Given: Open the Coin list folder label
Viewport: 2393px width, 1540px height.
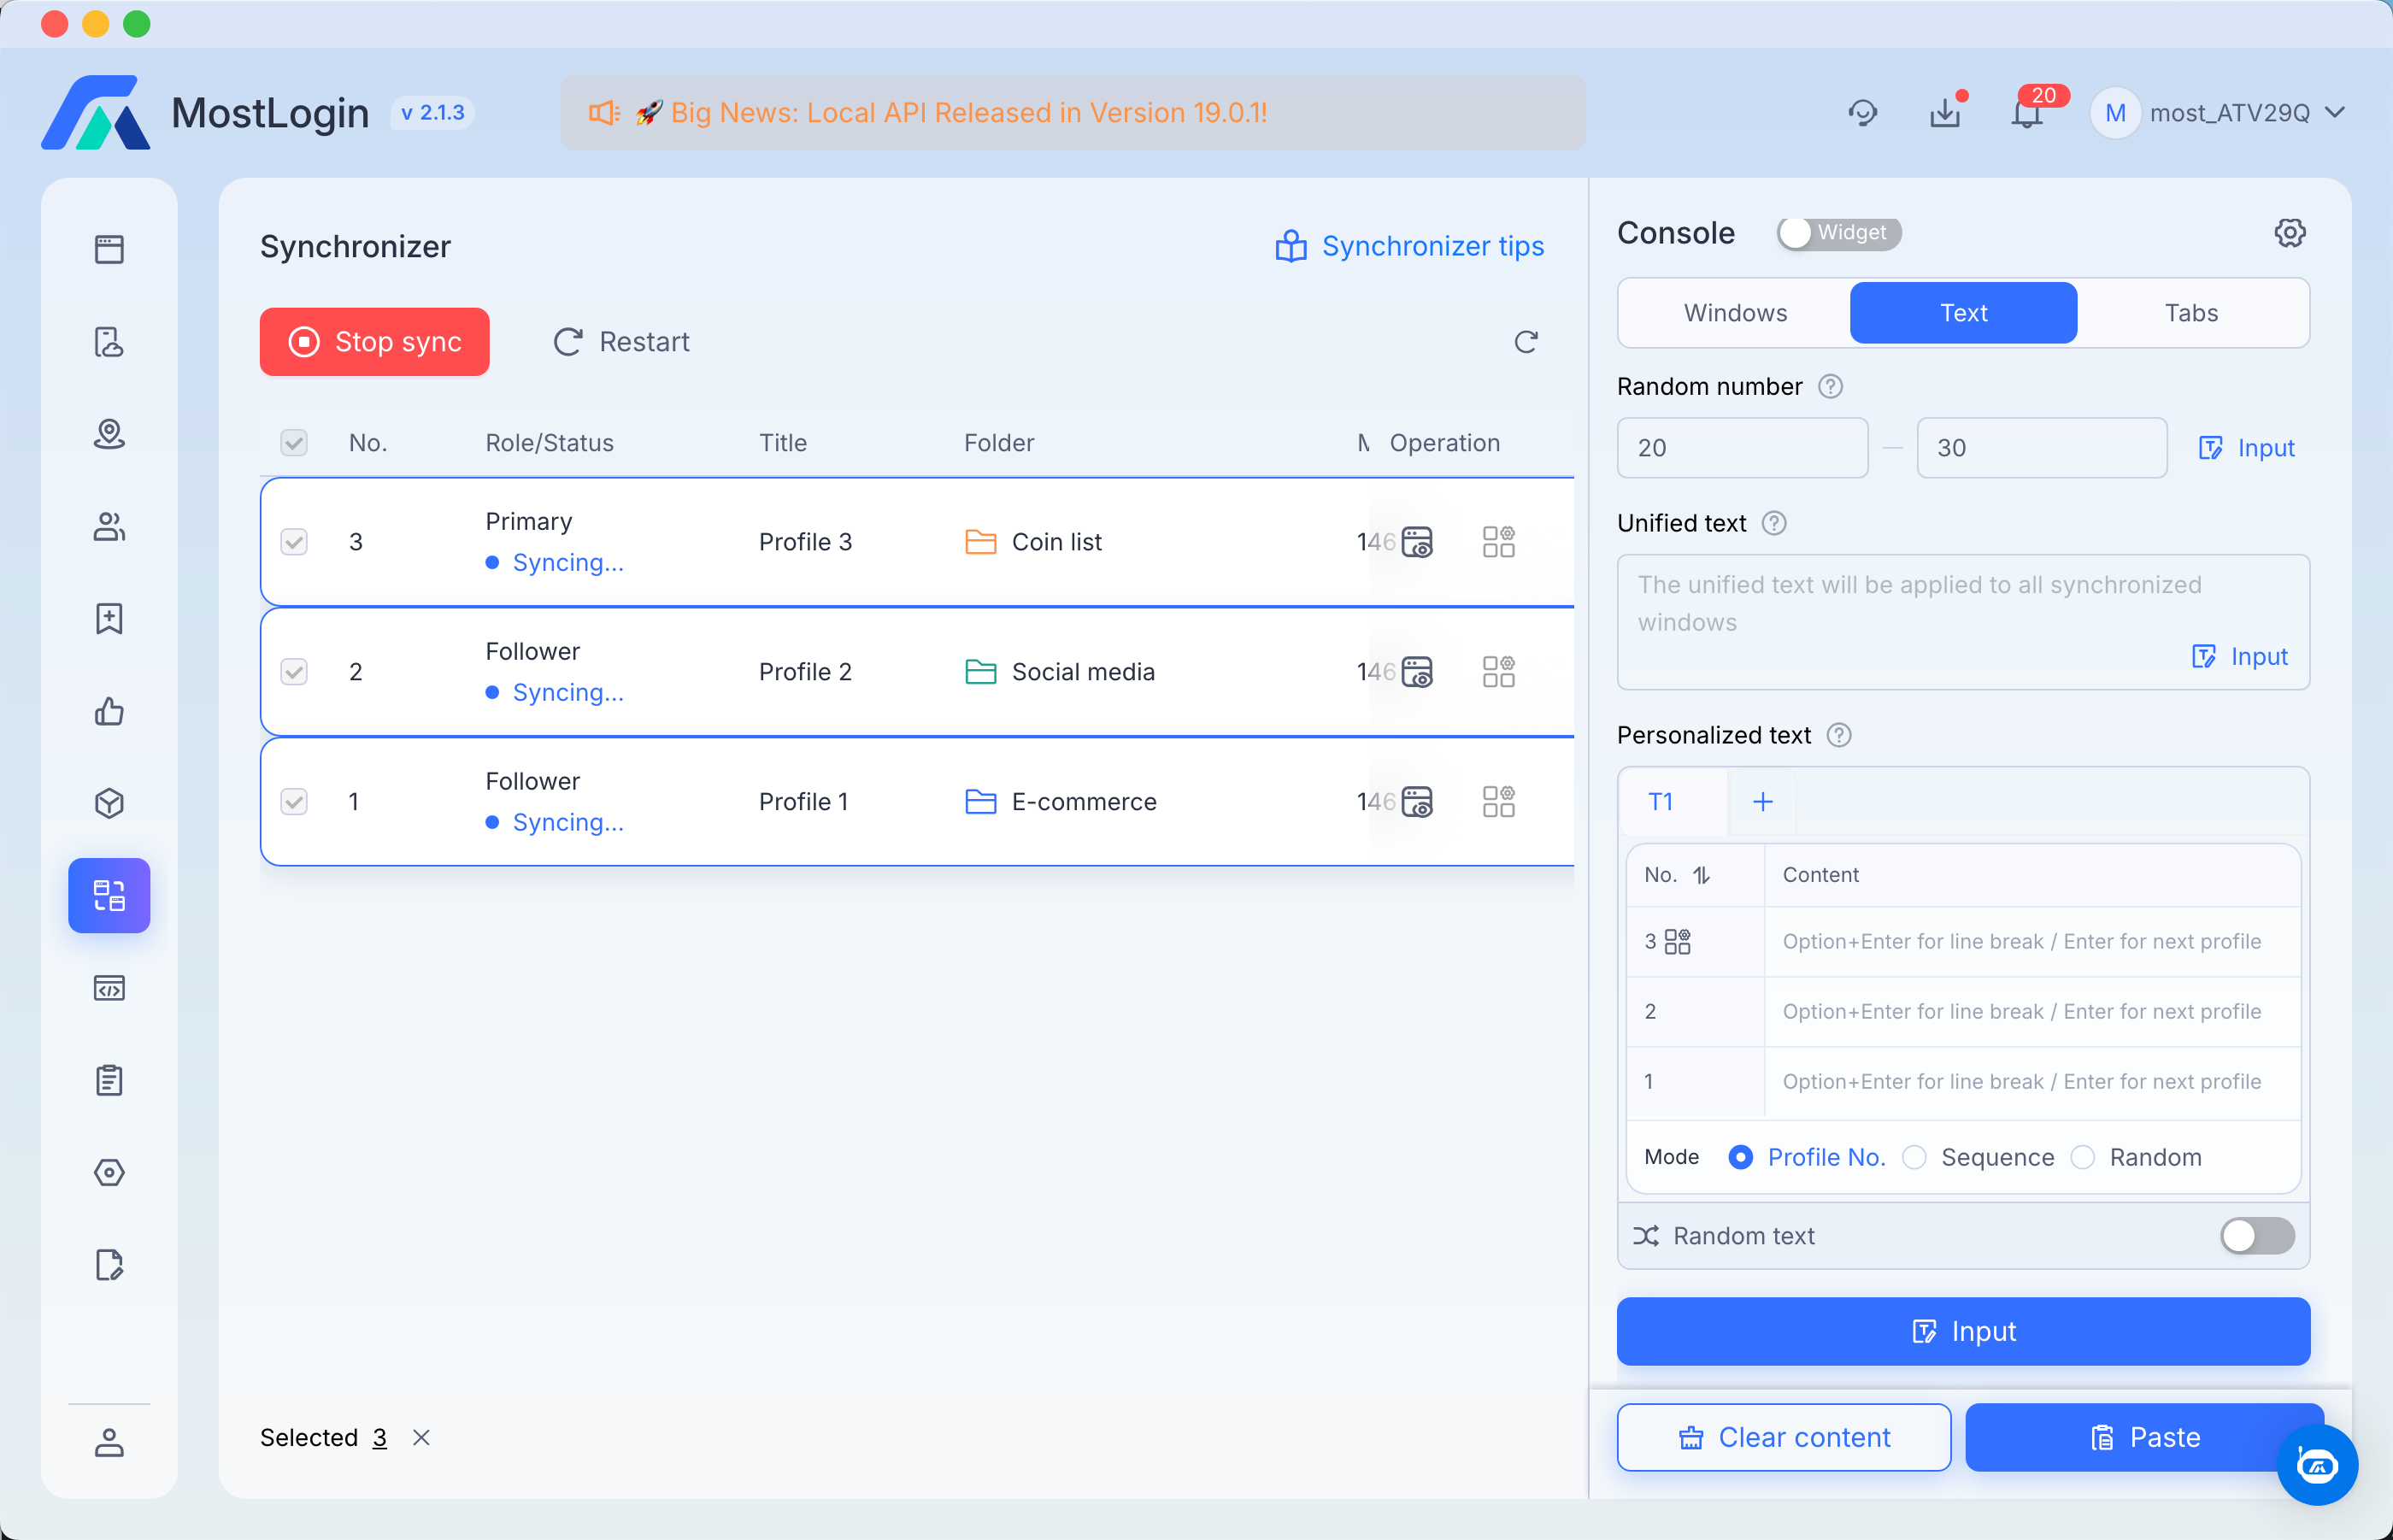Looking at the screenshot, I should [x=1056, y=542].
